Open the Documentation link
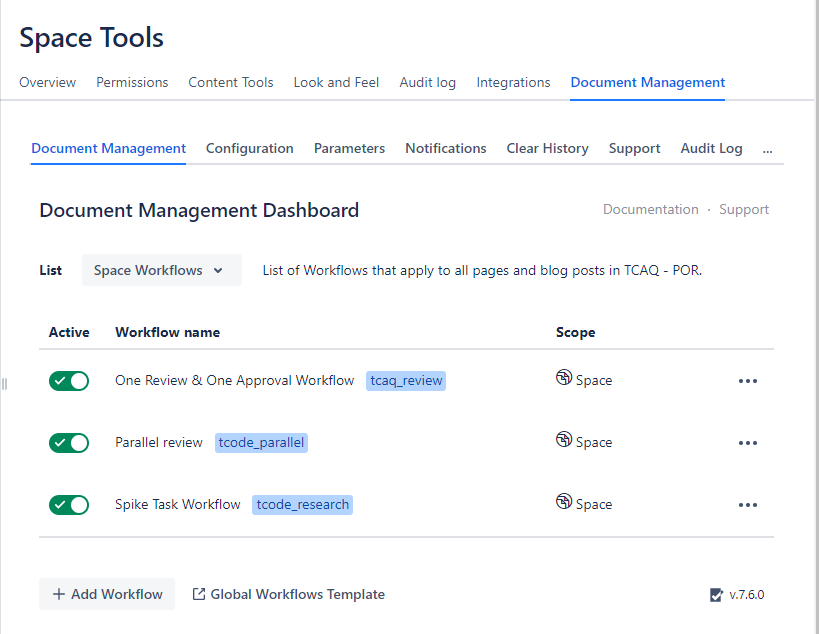 click(x=650, y=209)
